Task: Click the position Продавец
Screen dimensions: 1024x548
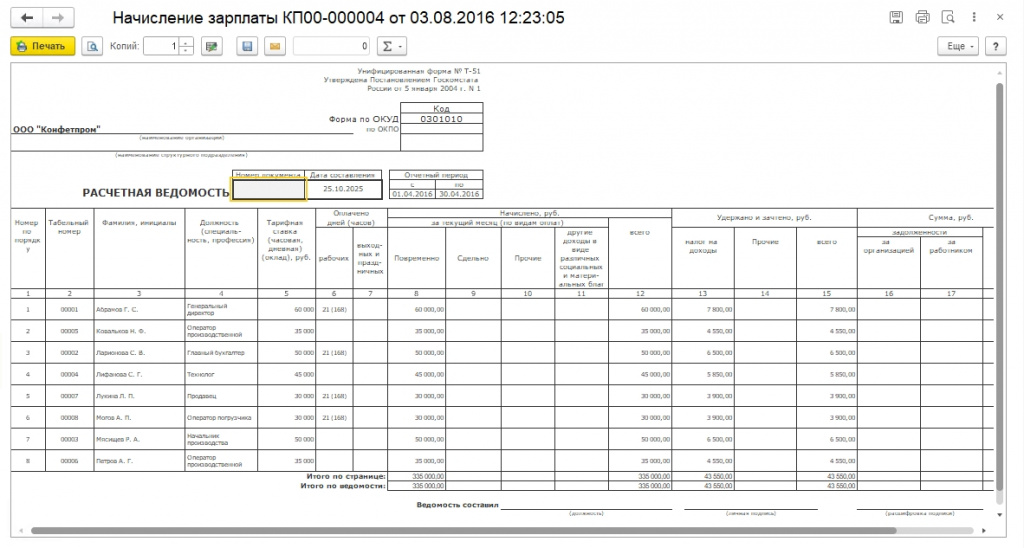Action: [x=202, y=396]
